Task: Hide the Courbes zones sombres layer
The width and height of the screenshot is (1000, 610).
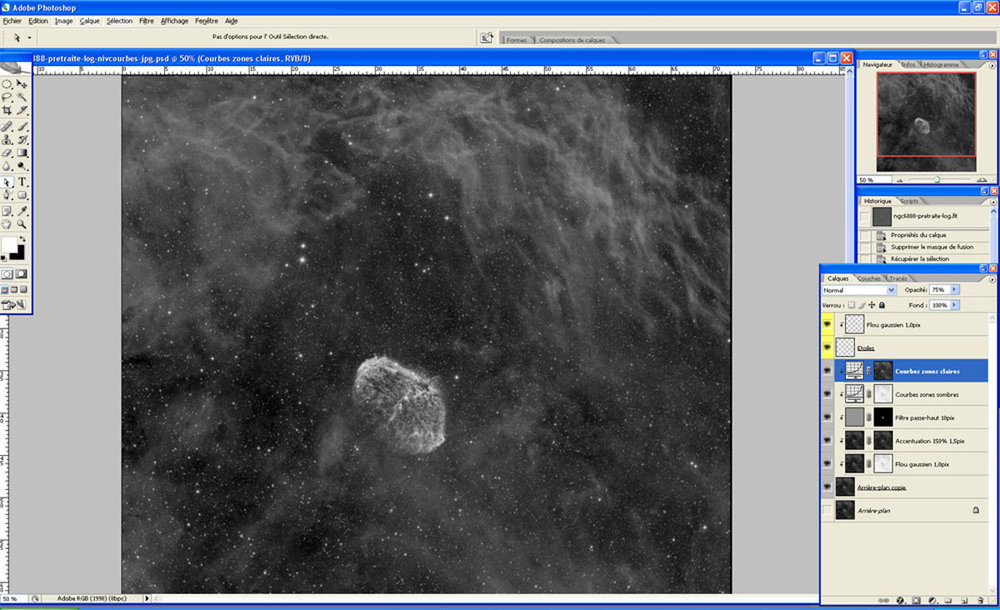Action: [826, 394]
